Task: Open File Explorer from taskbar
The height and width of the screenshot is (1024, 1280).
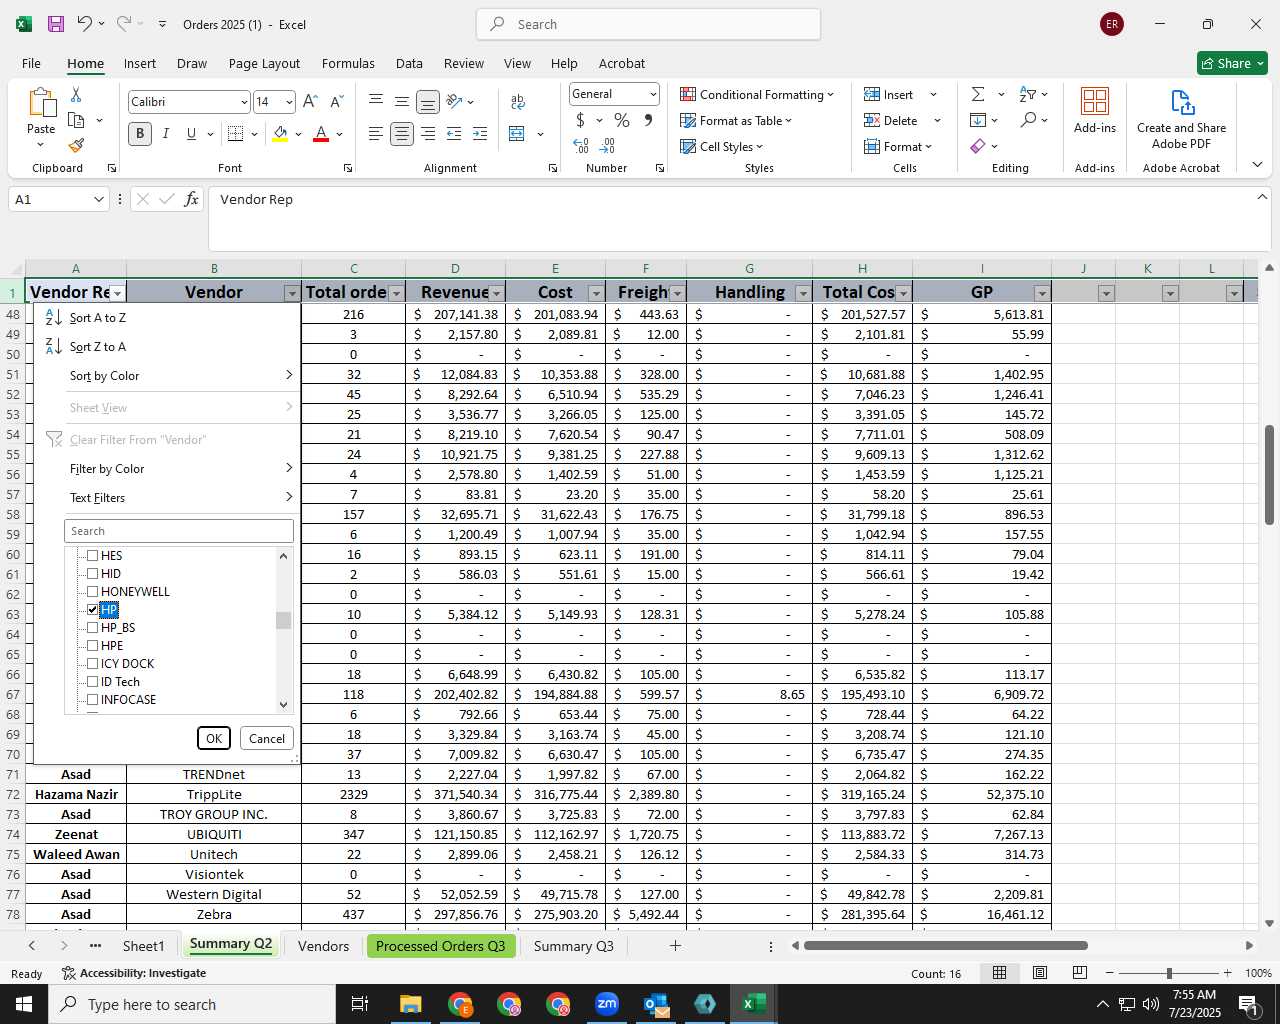Action: (411, 1004)
